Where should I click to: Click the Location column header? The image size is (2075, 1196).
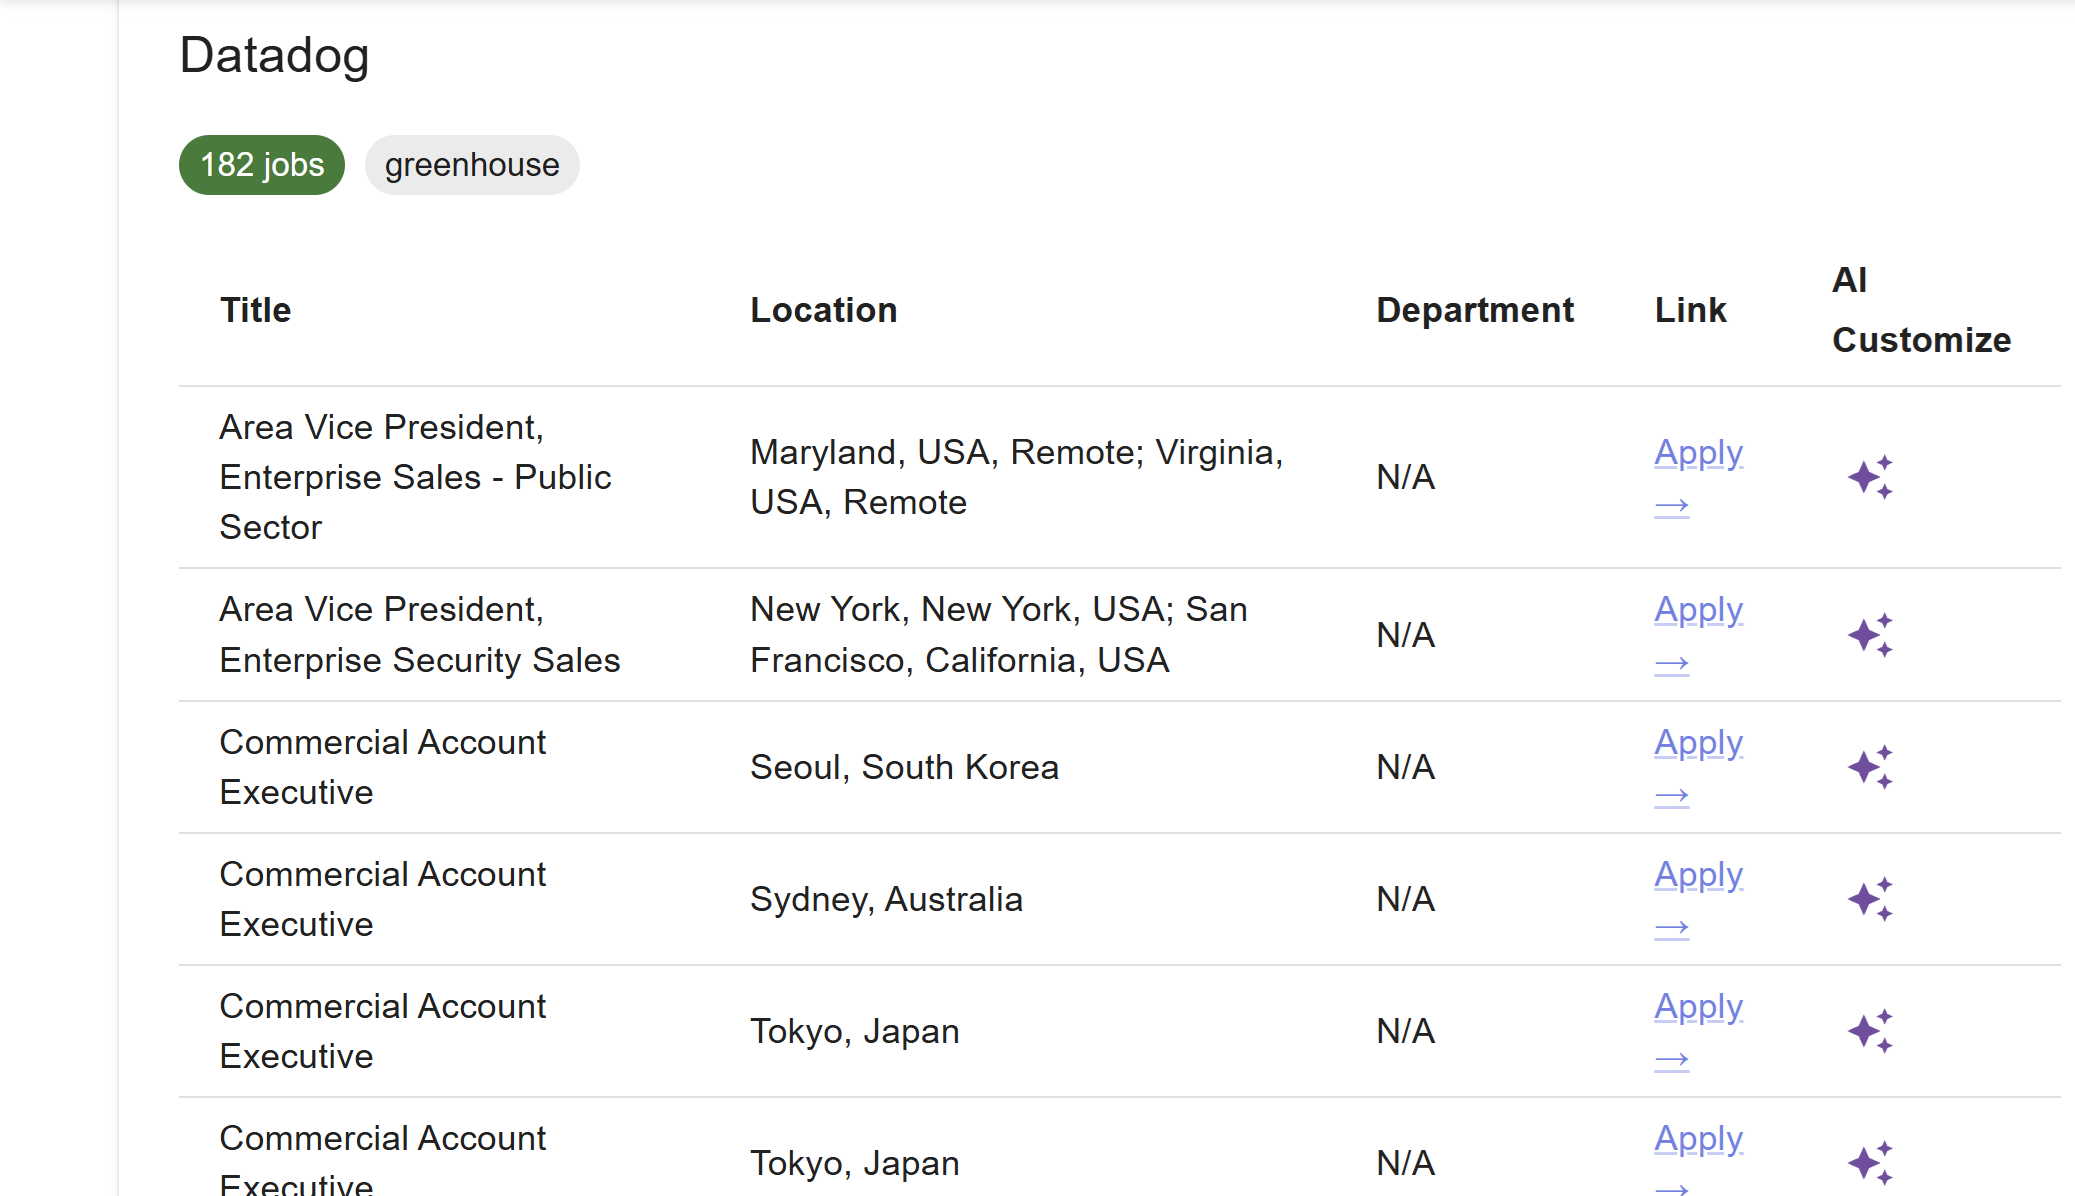click(x=823, y=310)
